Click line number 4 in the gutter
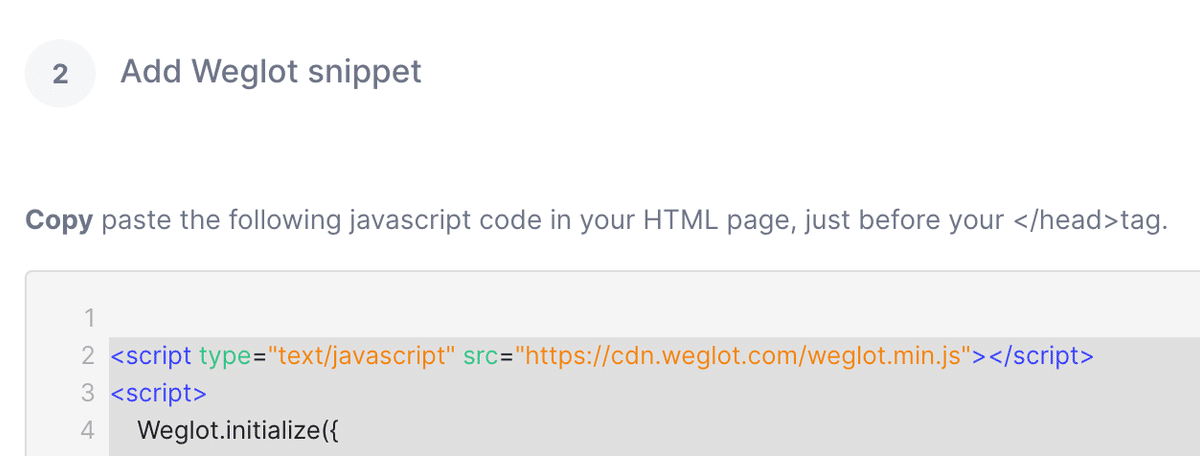 click(88, 430)
